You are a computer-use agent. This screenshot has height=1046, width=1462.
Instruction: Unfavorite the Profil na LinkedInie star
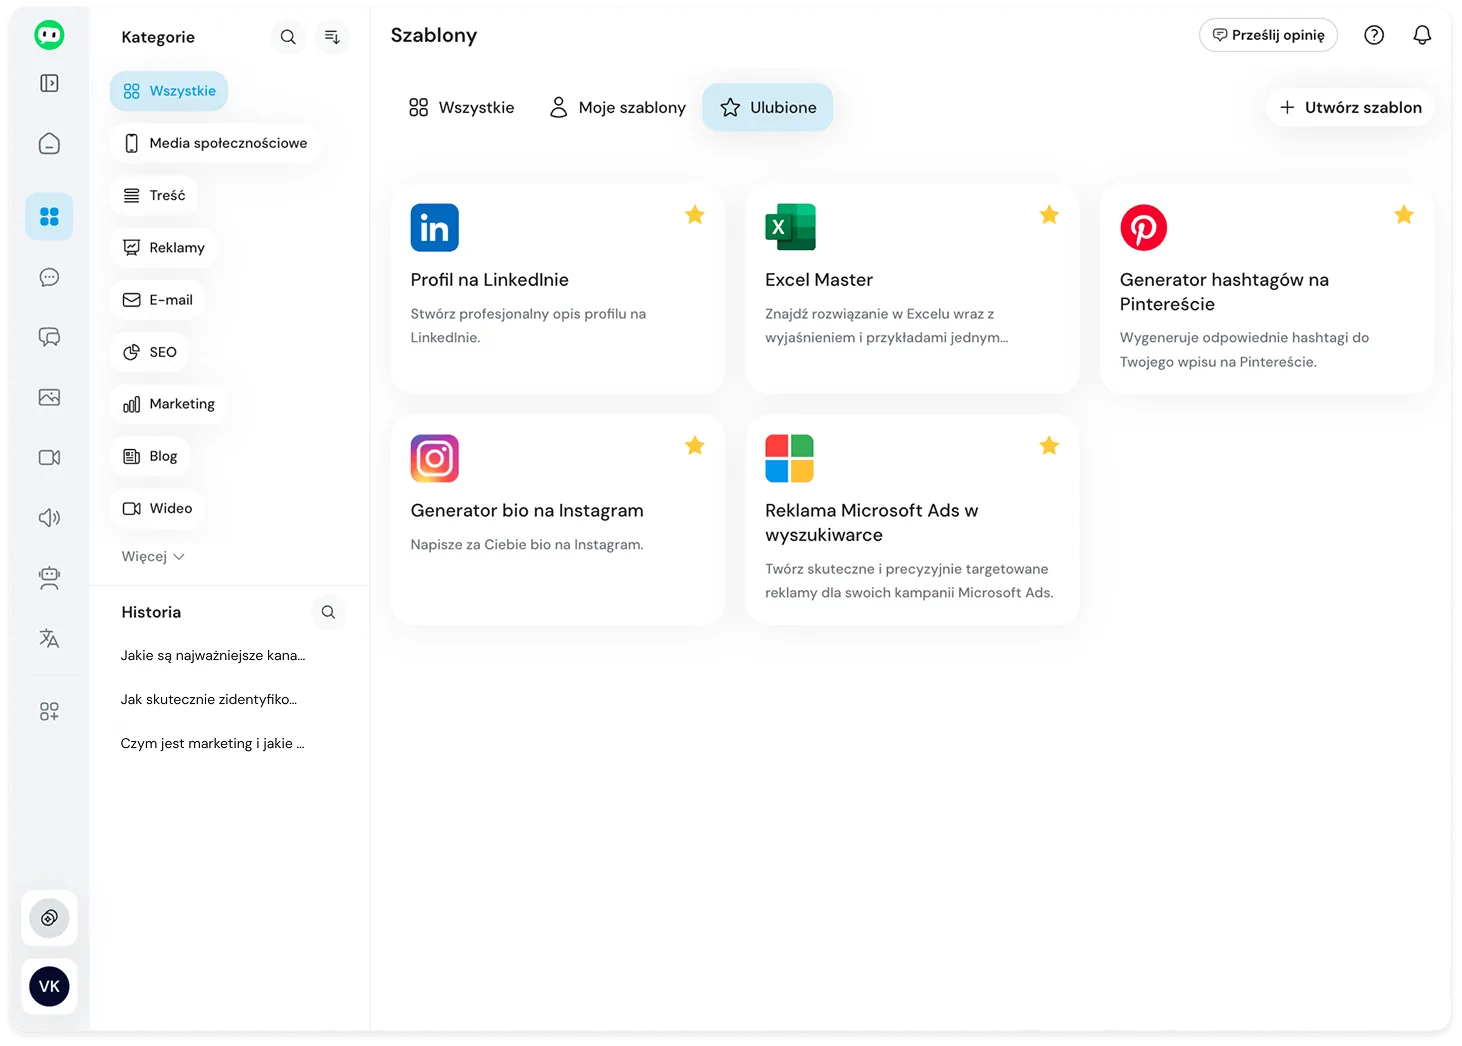(x=695, y=214)
